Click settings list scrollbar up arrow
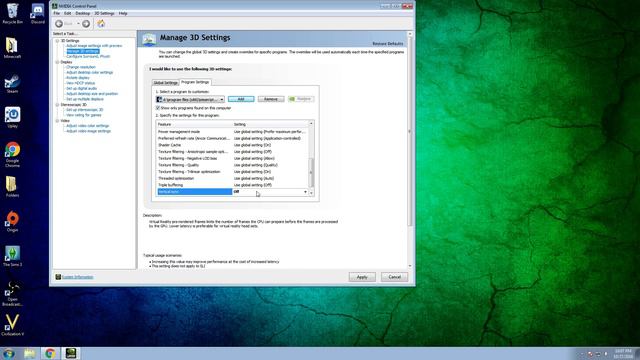The width and height of the screenshot is (640, 360). pos(311,123)
